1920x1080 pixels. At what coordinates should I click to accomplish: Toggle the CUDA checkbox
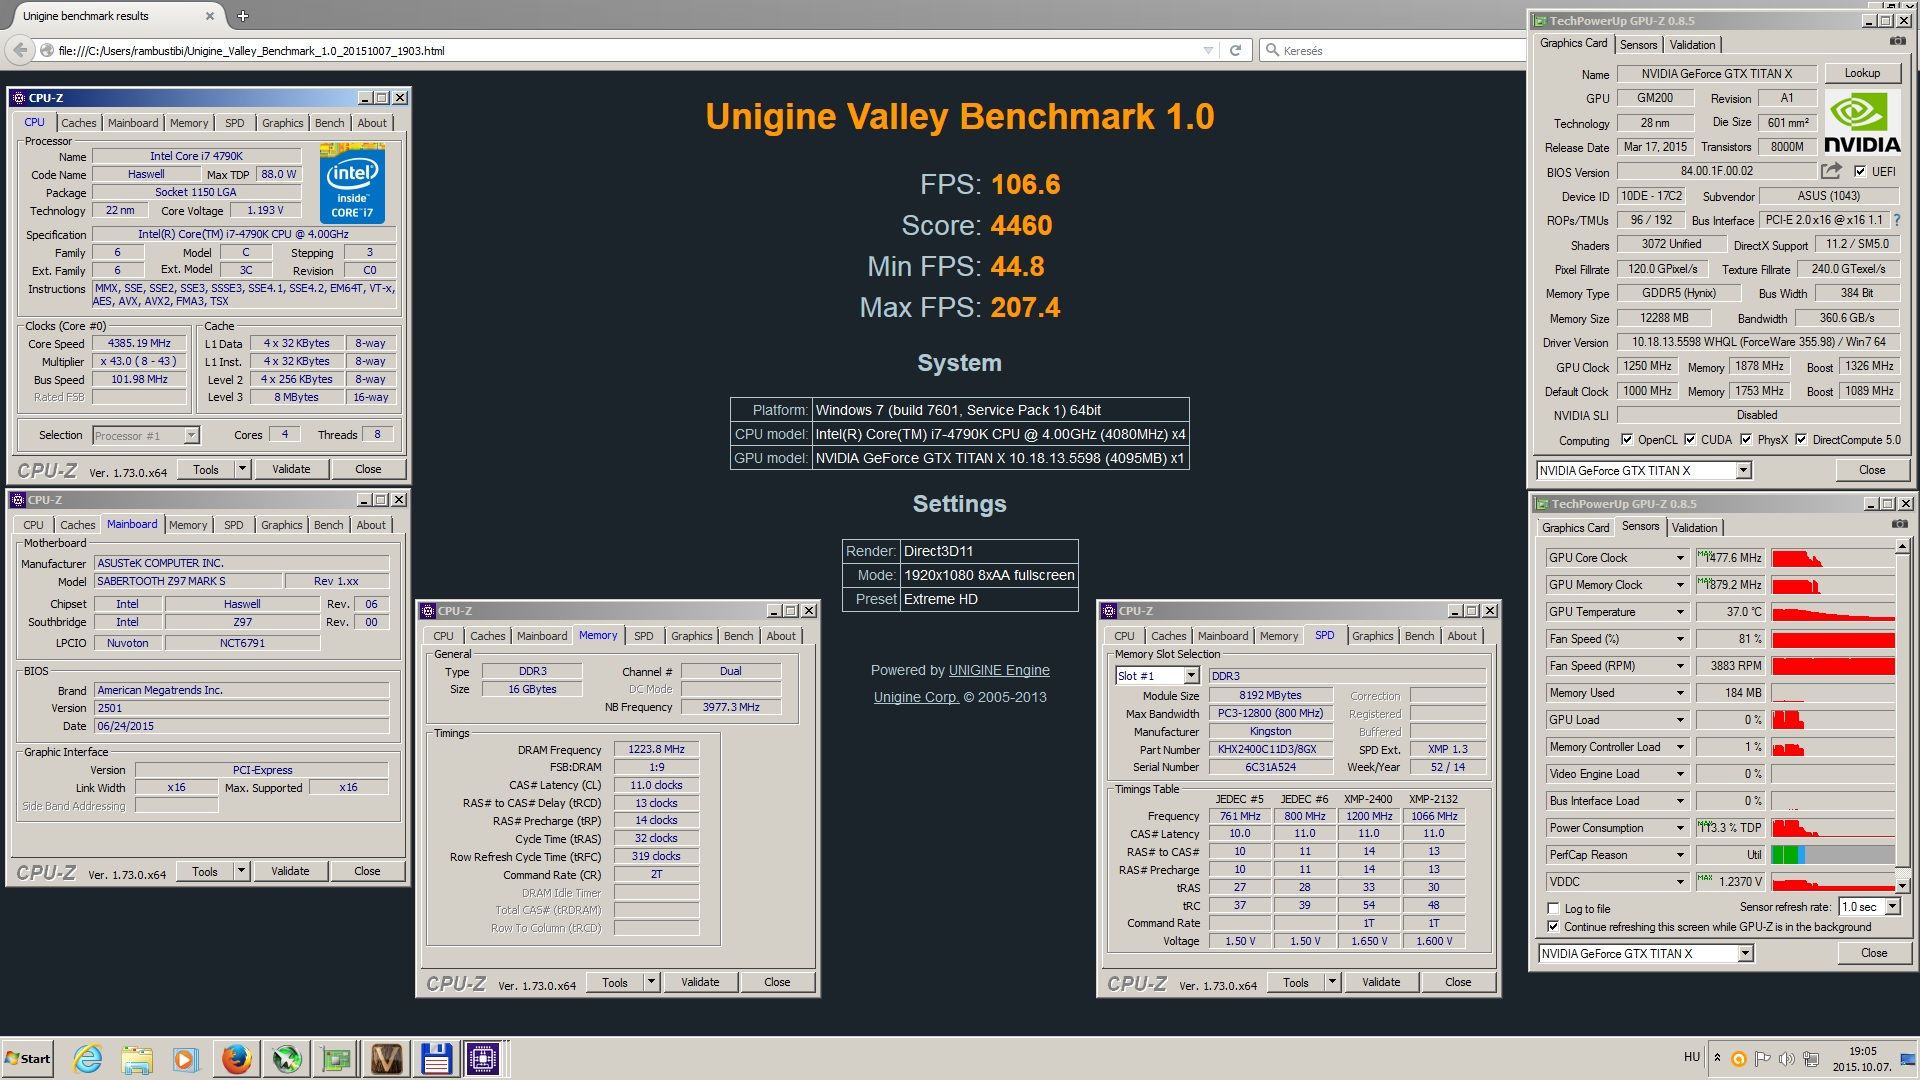(1690, 439)
